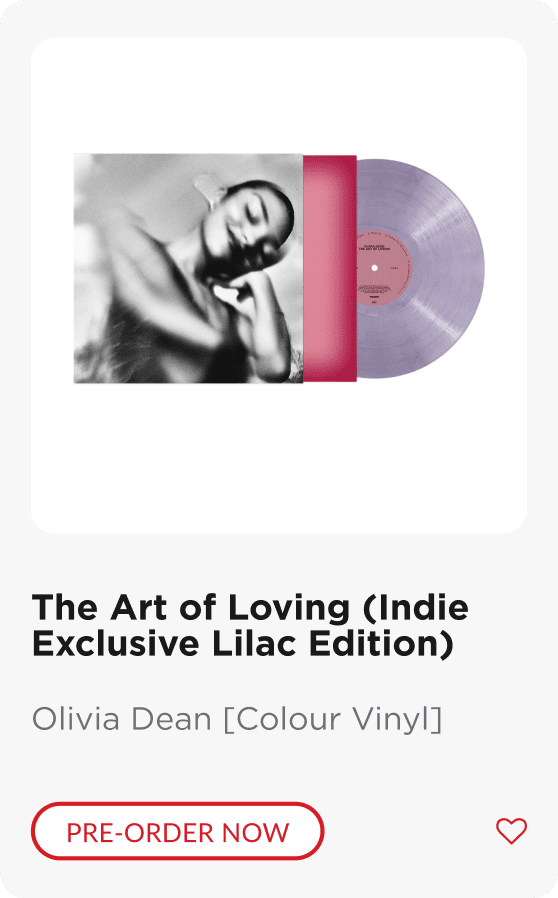Select the [Colour Vinyl] format text
Image resolution: width=558 pixels, height=898 pixels.
point(333,720)
